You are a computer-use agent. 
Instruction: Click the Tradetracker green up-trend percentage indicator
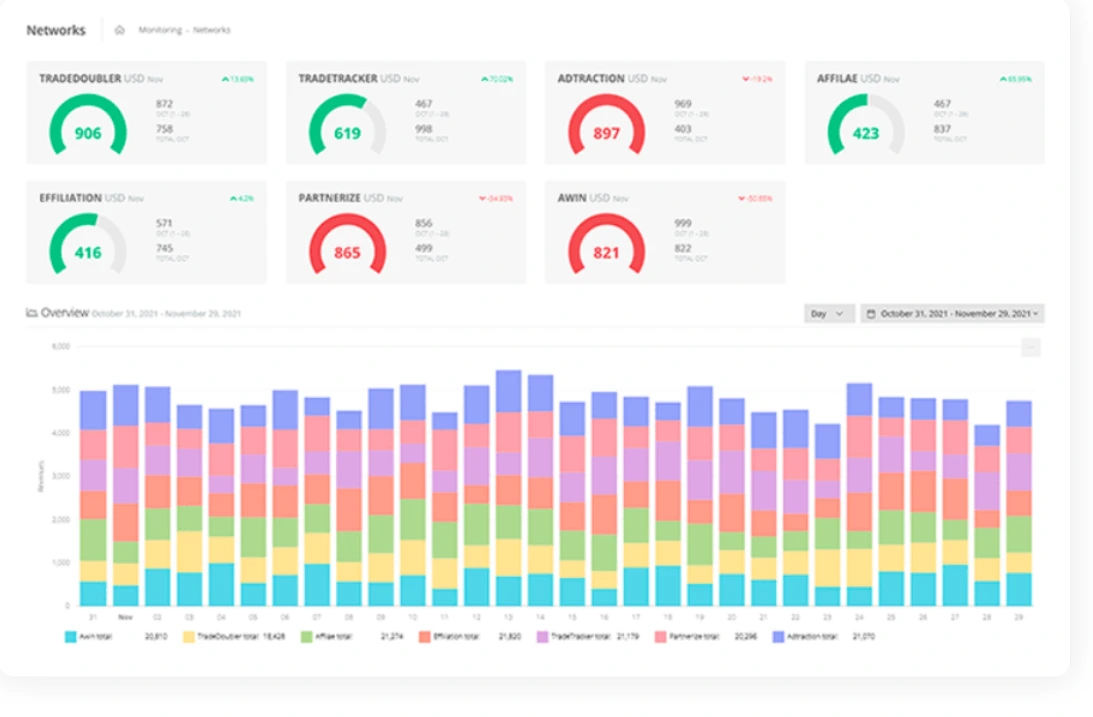[497, 79]
